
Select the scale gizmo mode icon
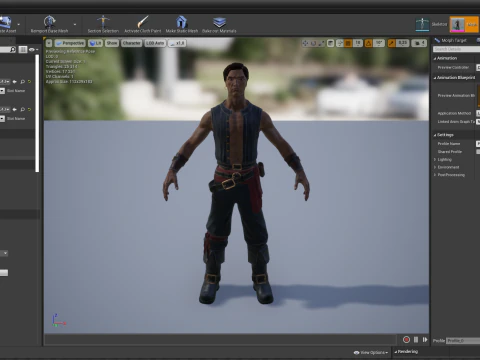pos(321,43)
